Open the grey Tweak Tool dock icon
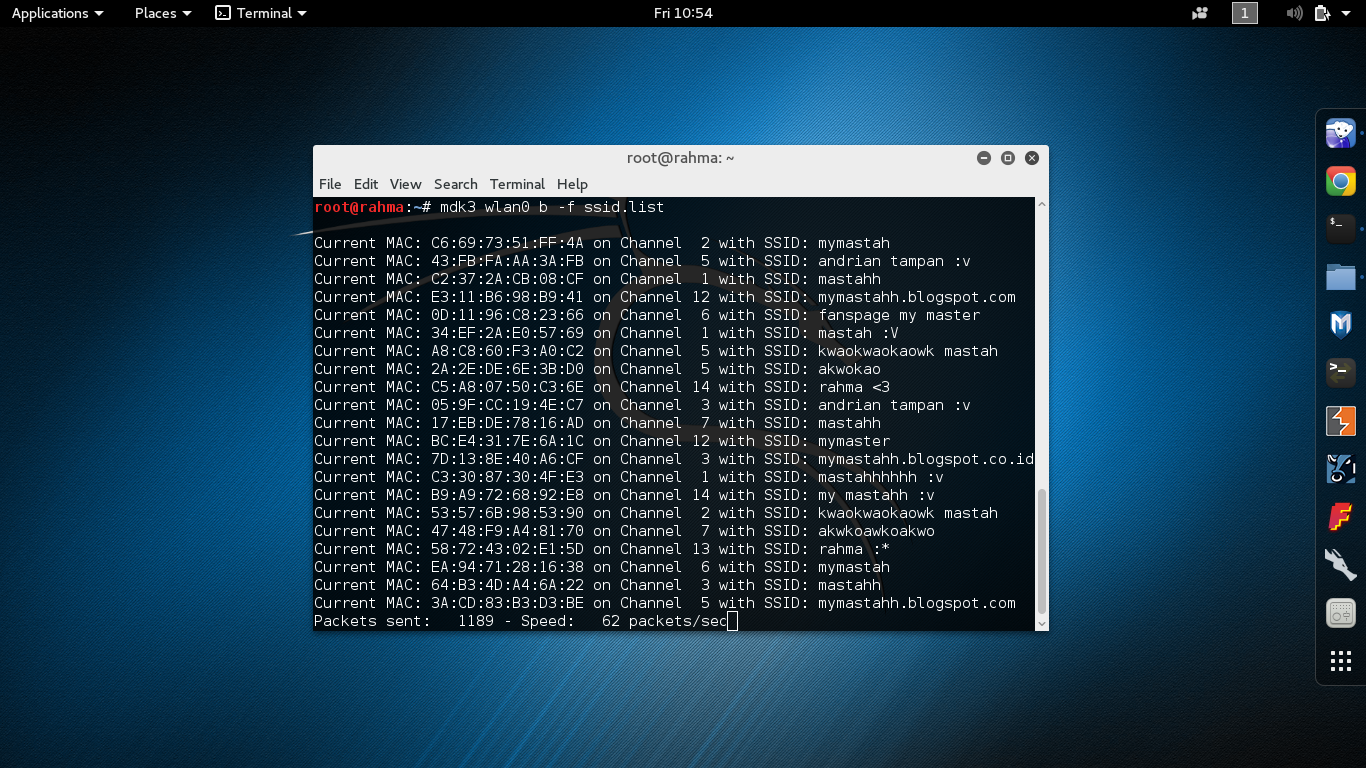The image size is (1366, 768). coord(1340,613)
